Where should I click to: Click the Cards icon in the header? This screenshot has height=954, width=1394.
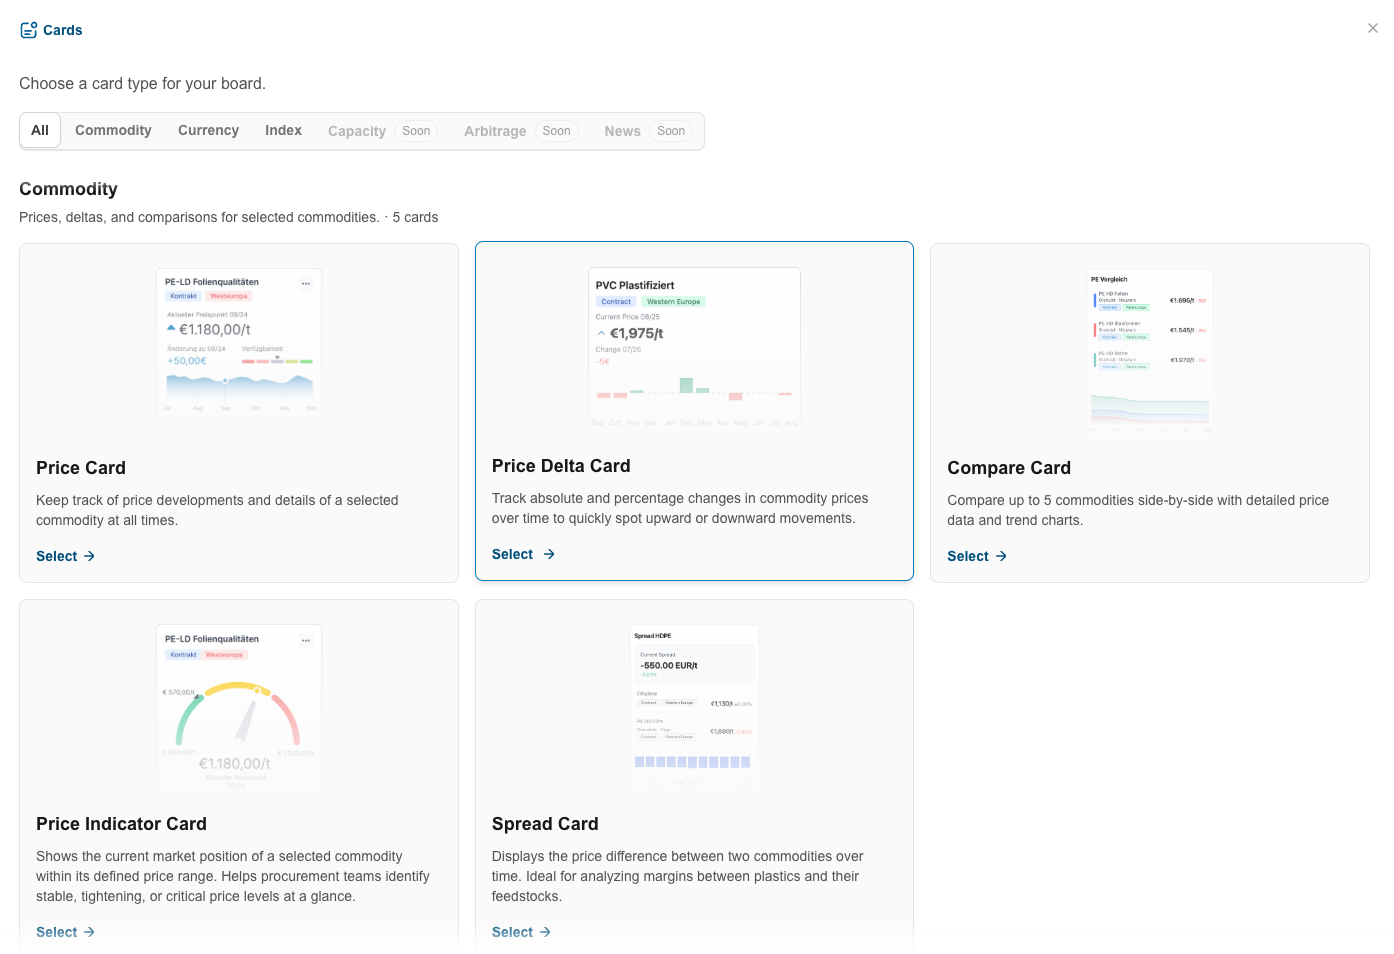[x=29, y=30]
